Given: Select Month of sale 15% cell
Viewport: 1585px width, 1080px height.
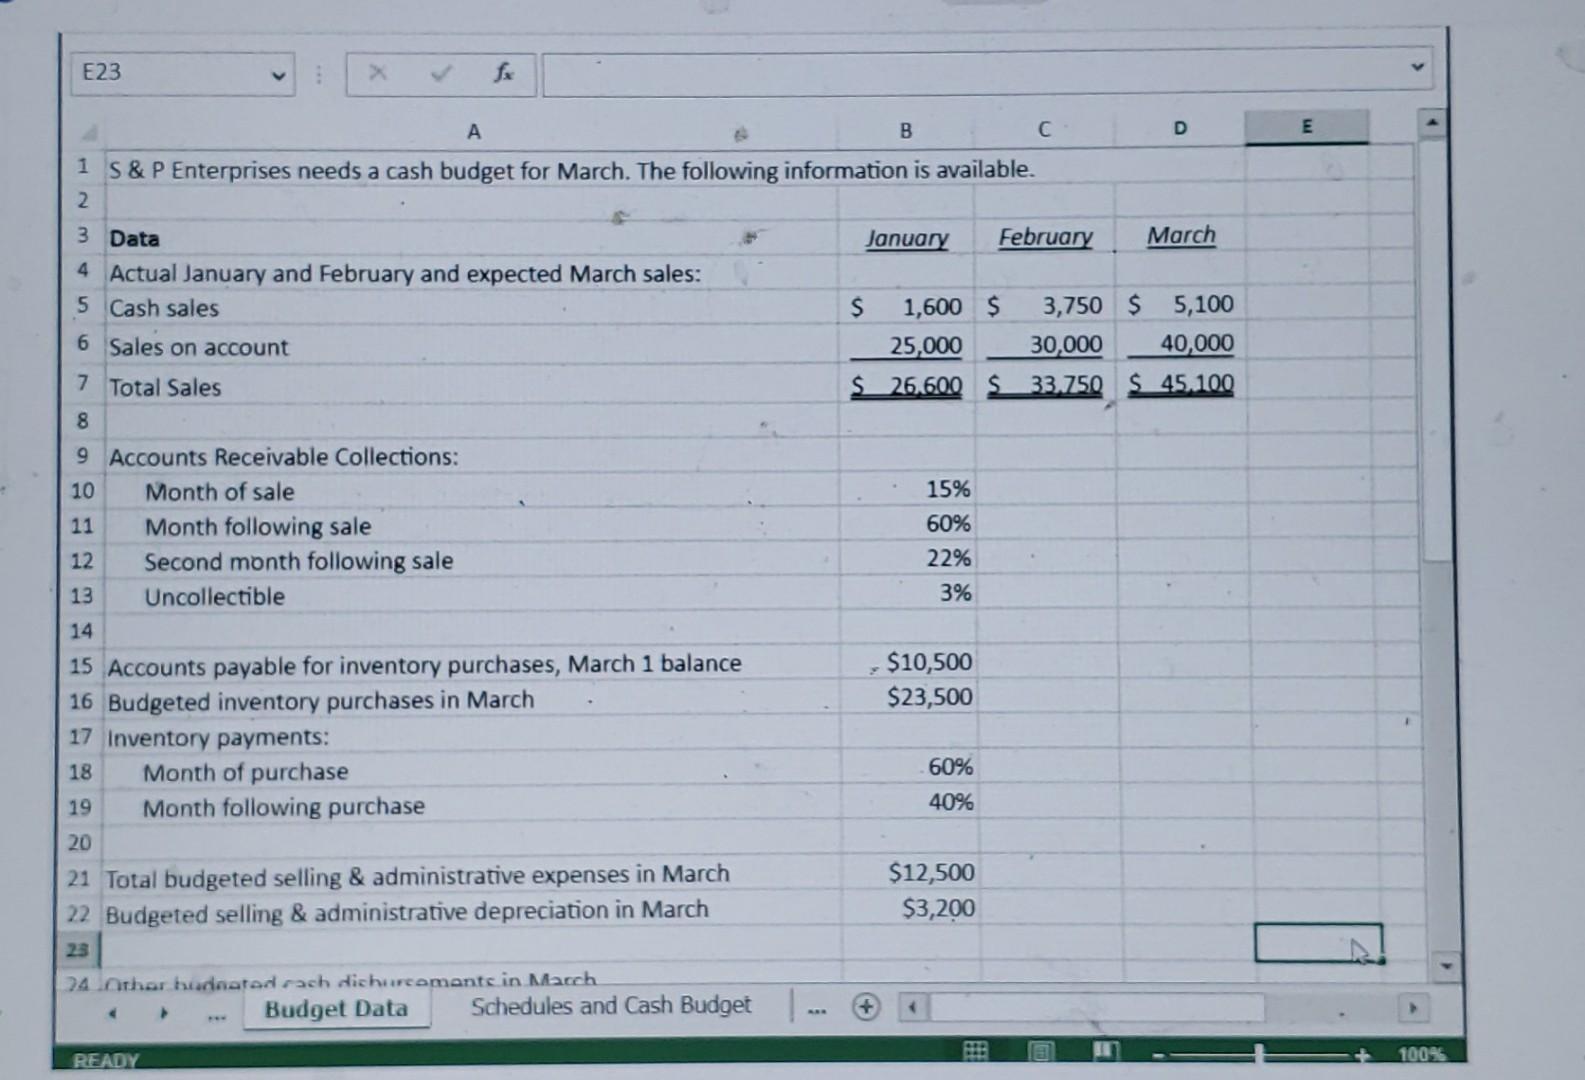Looking at the screenshot, I should (908, 489).
